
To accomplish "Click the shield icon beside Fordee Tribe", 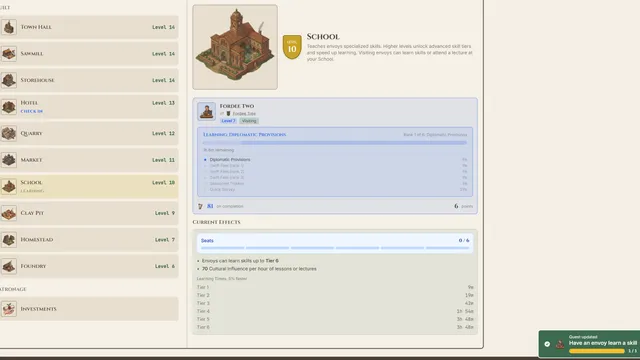I will tap(229, 113).
